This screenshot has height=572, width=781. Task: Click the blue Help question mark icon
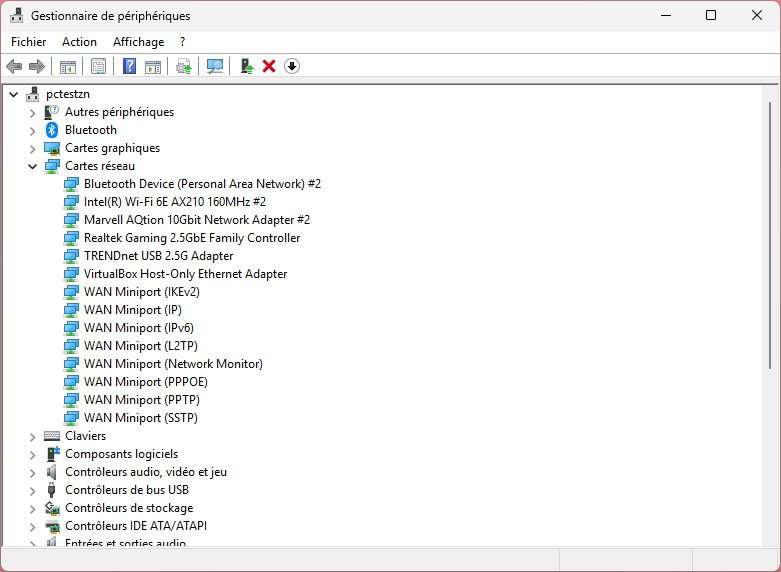click(130, 66)
